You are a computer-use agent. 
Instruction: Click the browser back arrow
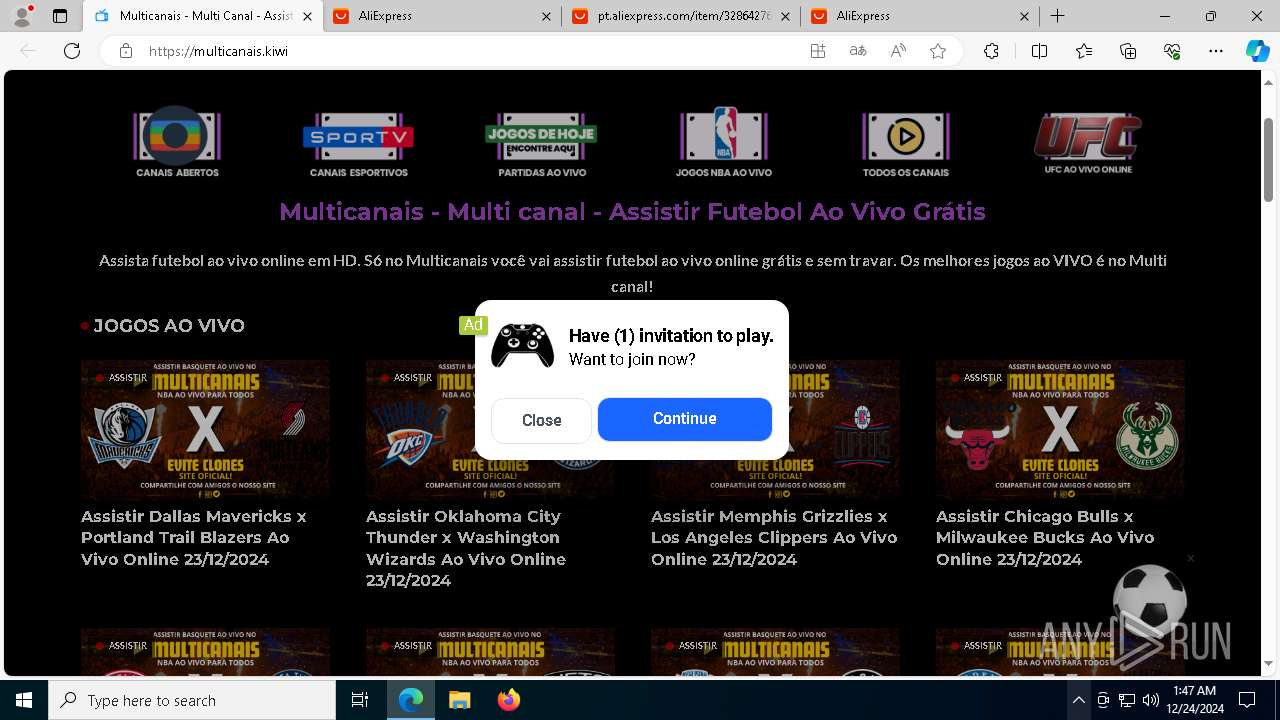pyautogui.click(x=28, y=51)
